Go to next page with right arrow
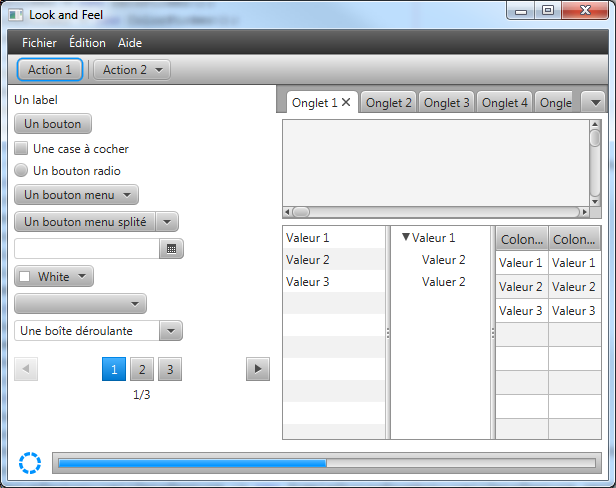This screenshot has width=616, height=488. click(x=258, y=369)
